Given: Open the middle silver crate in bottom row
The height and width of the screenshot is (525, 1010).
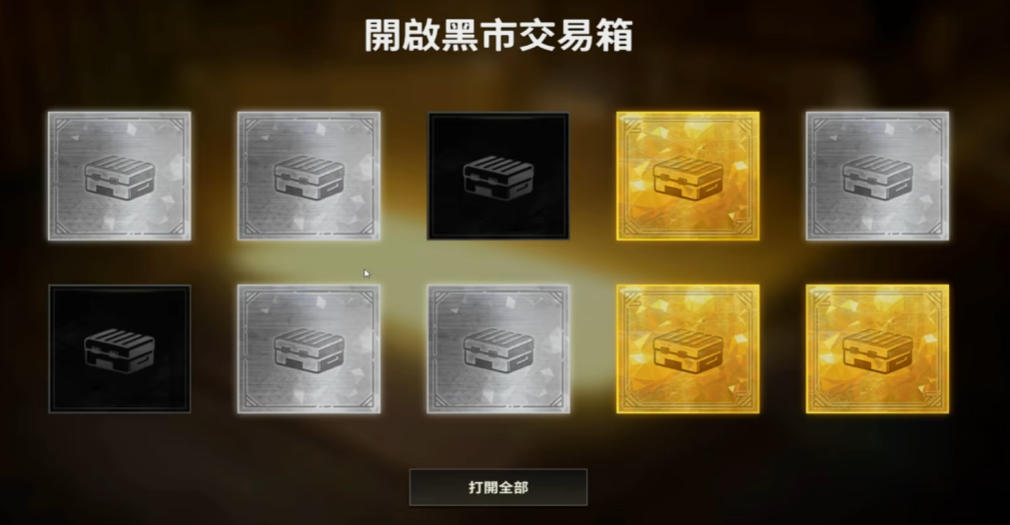Looking at the screenshot, I should pyautogui.click(x=498, y=348).
